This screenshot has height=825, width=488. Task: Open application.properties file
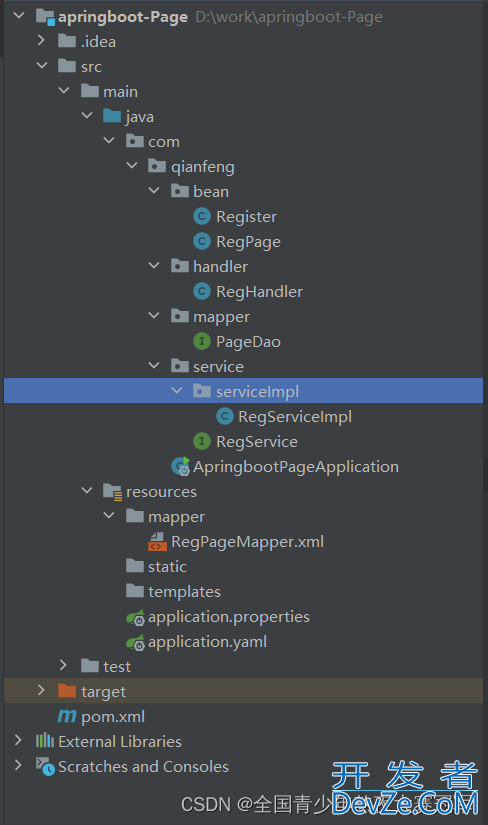pos(229,617)
